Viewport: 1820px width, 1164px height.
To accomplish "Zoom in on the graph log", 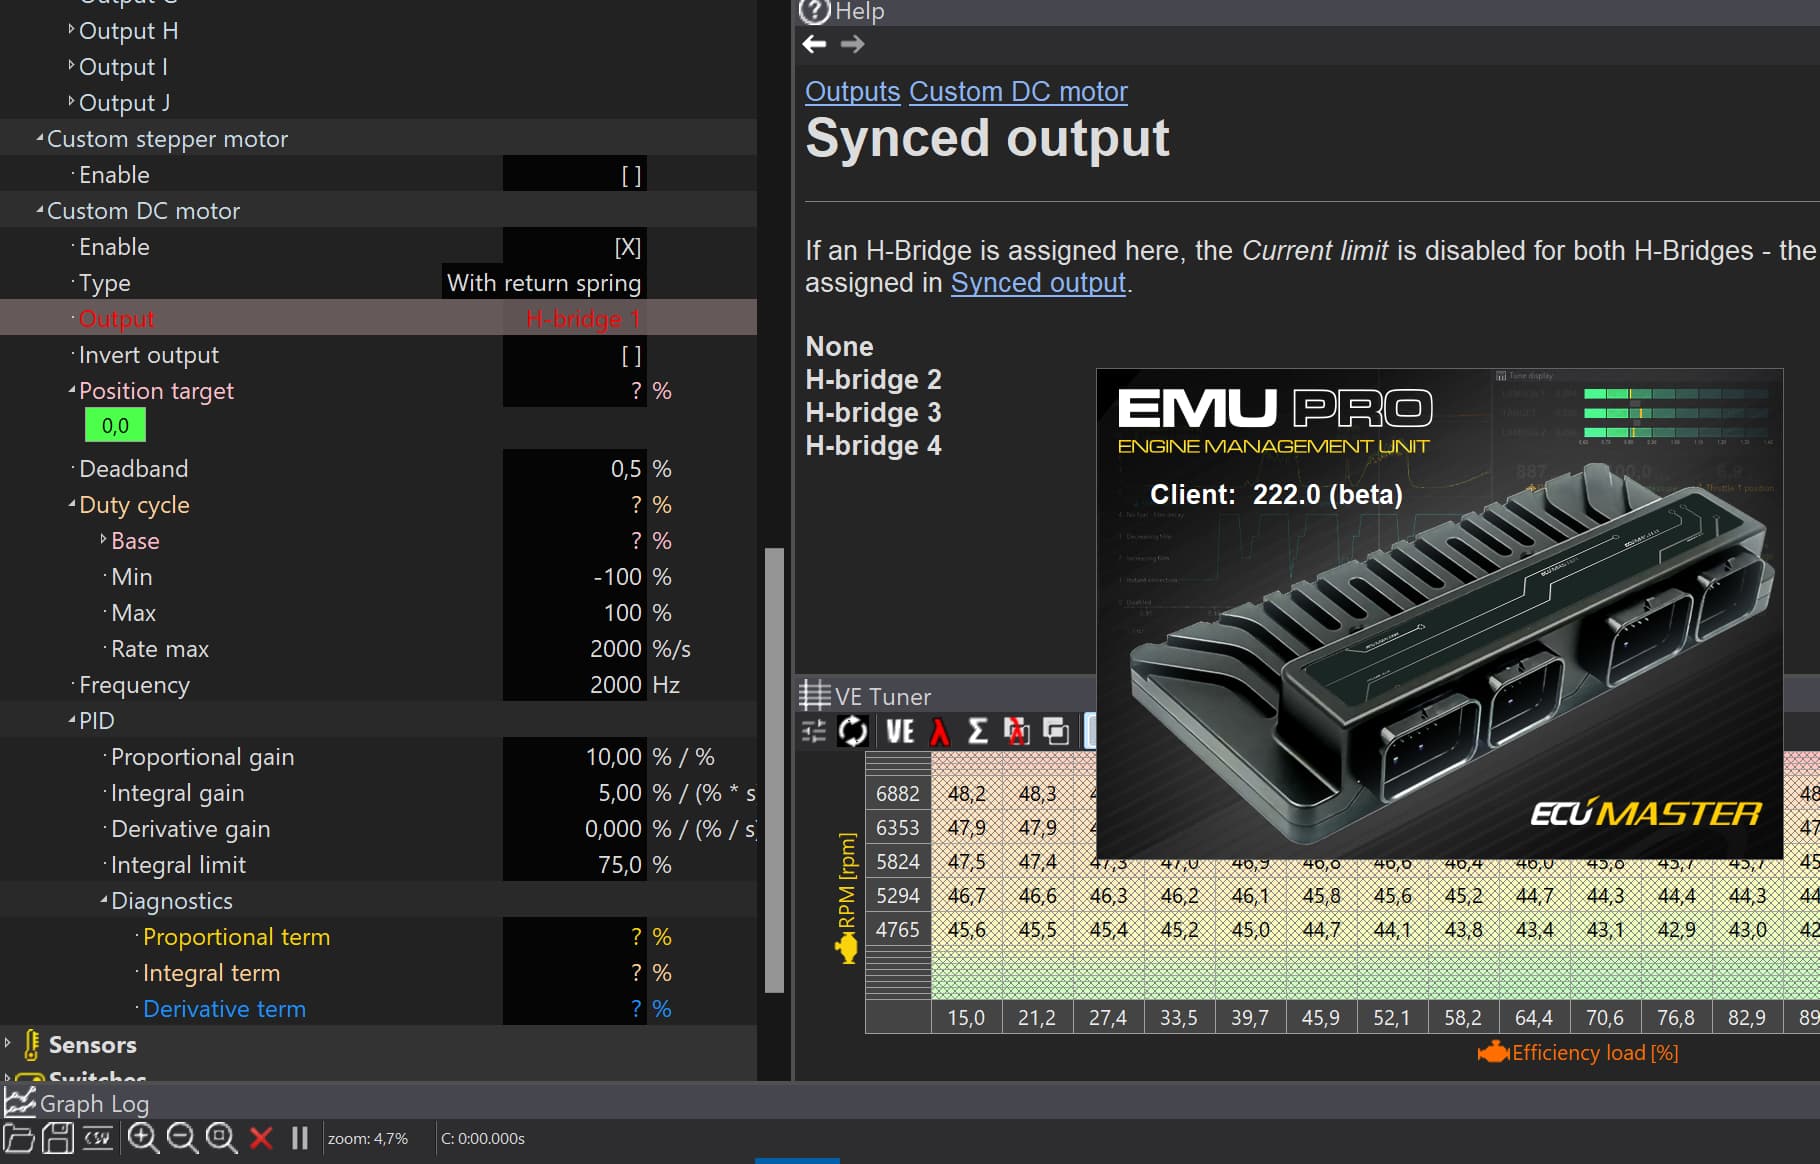I will point(143,1138).
